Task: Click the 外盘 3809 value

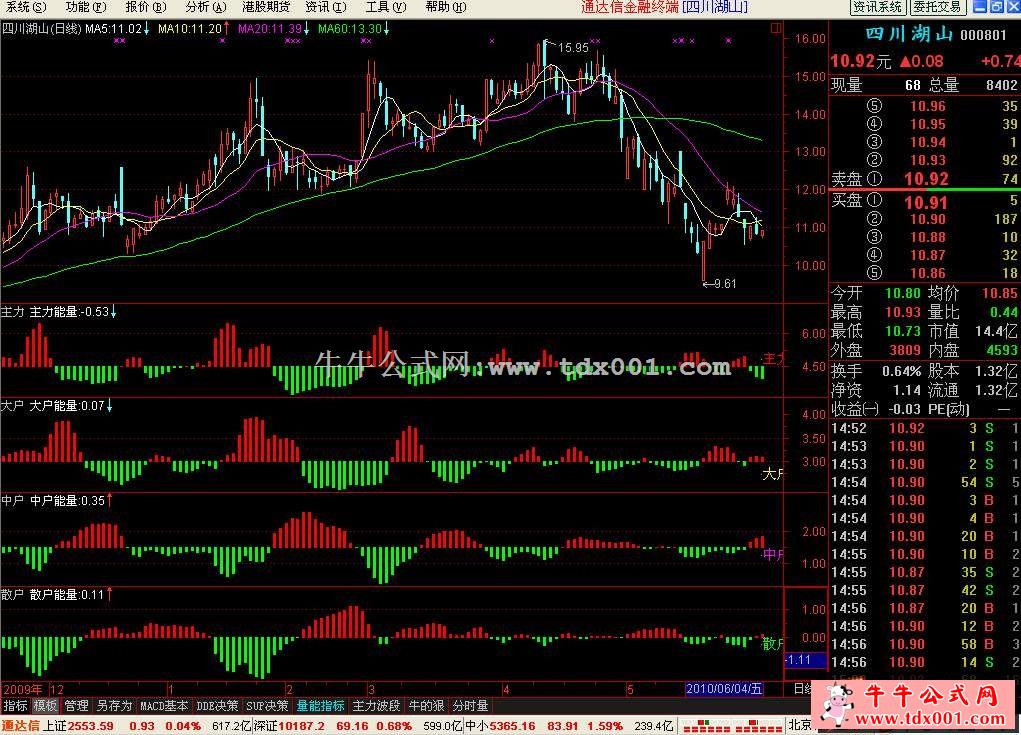Action: pyautogui.click(x=906, y=350)
